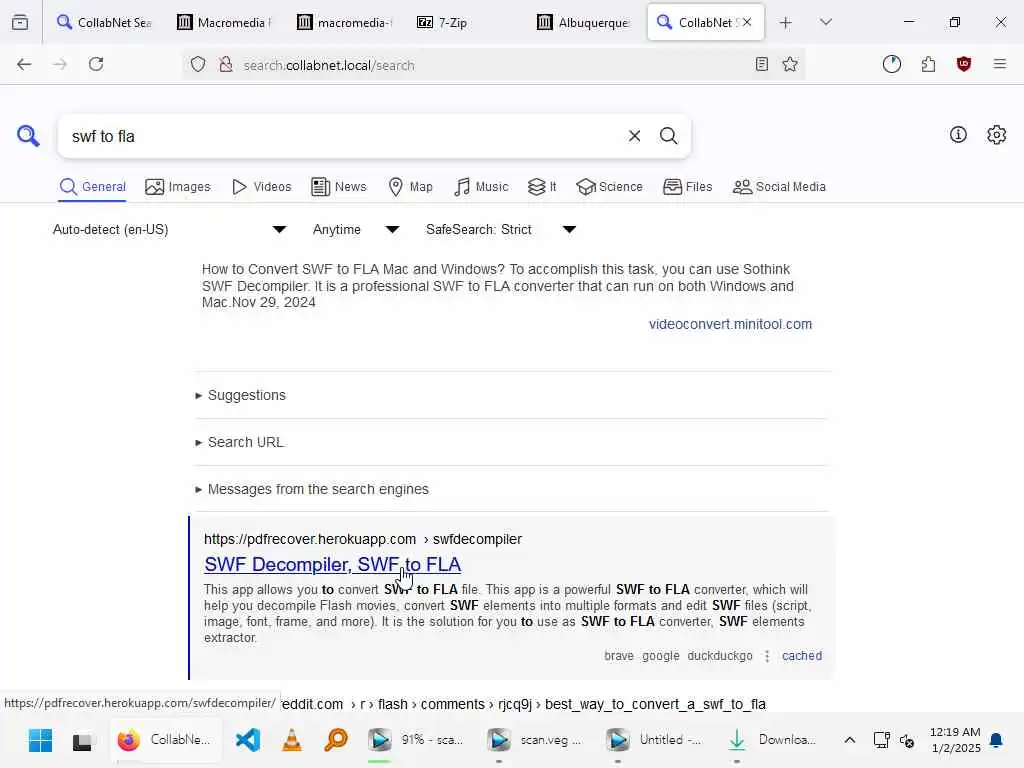1024x768 pixels.
Task: Switch to first CollabNet Search tab
Action: [104, 22]
